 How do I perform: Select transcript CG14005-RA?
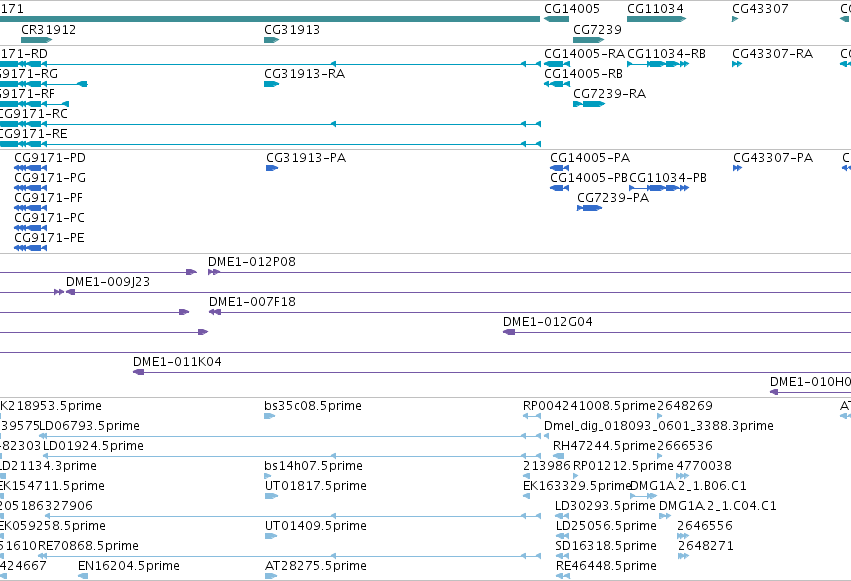557,64
